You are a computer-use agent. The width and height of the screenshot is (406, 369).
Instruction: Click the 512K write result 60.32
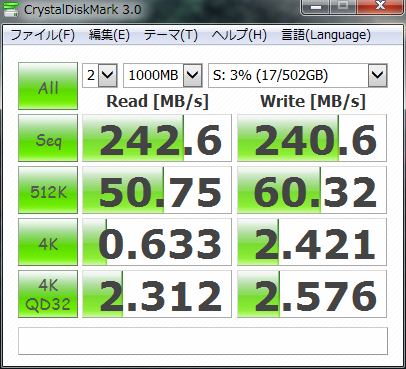point(312,190)
